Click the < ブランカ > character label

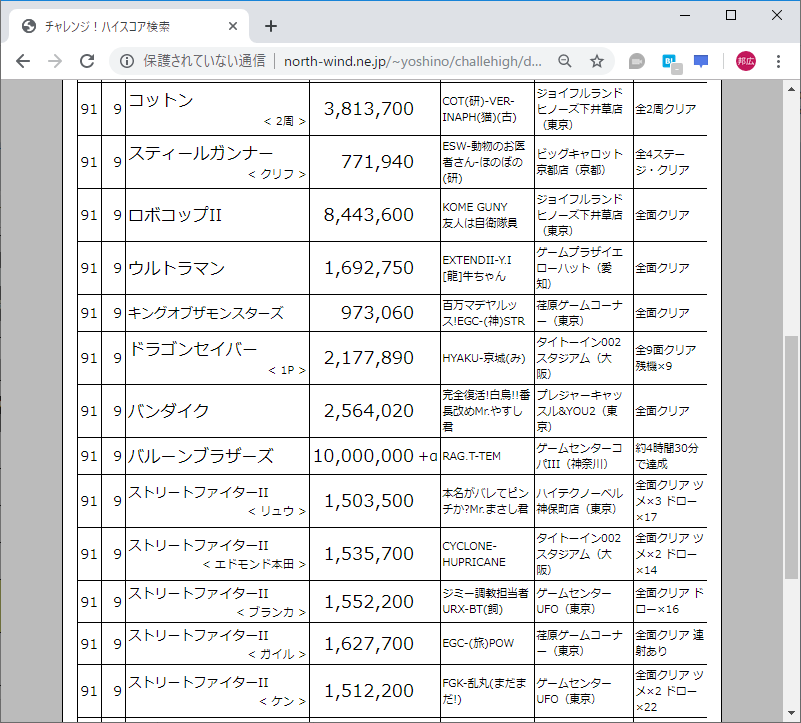[271, 613]
